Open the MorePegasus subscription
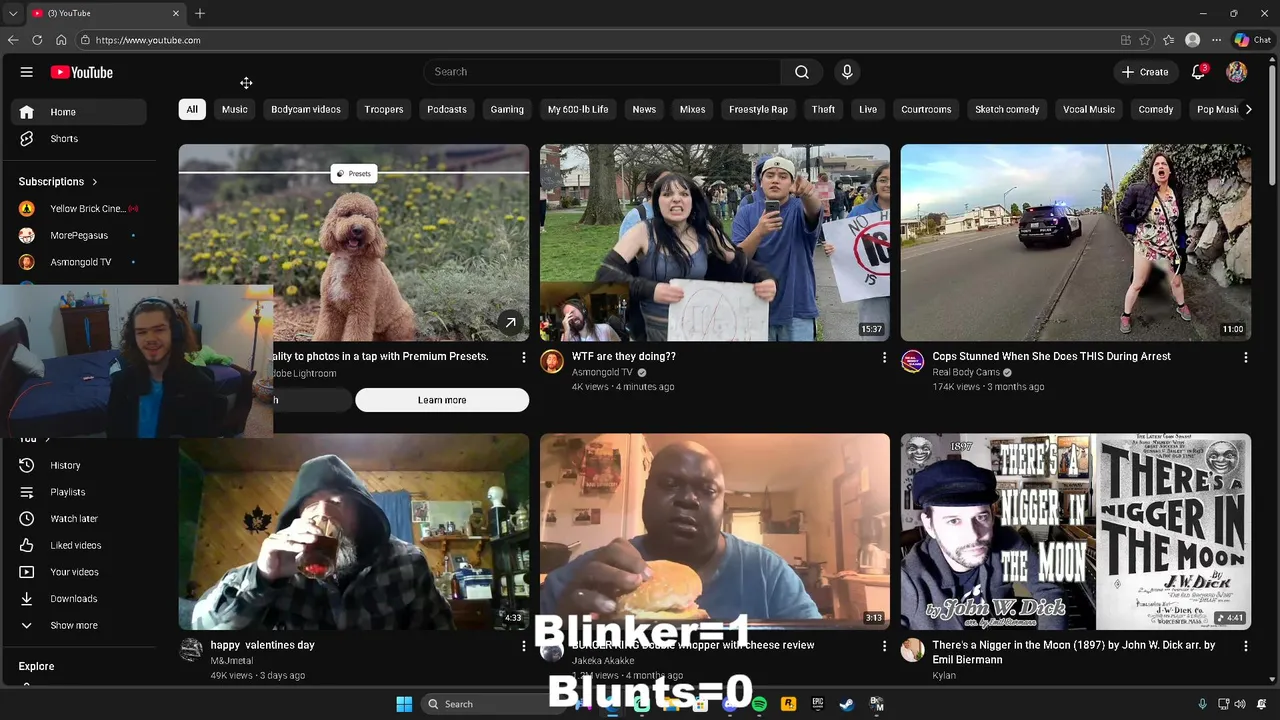 tap(78, 235)
